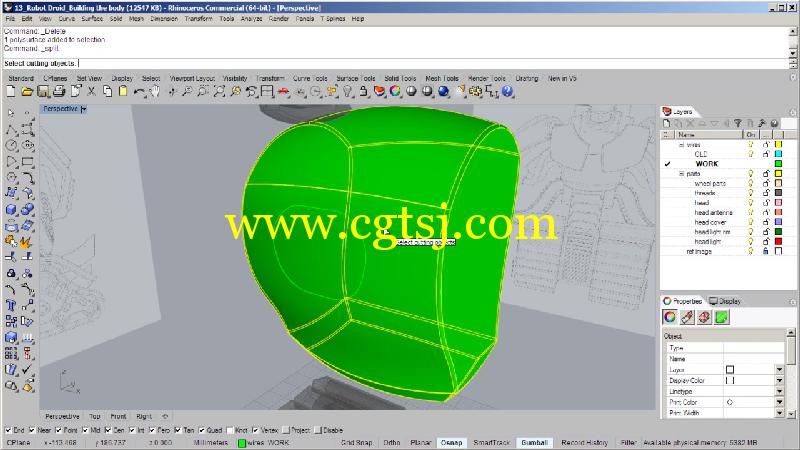Screen dimensions: 800x450
Task: Click the Copy icon in the toolbar
Action: (x=107, y=91)
